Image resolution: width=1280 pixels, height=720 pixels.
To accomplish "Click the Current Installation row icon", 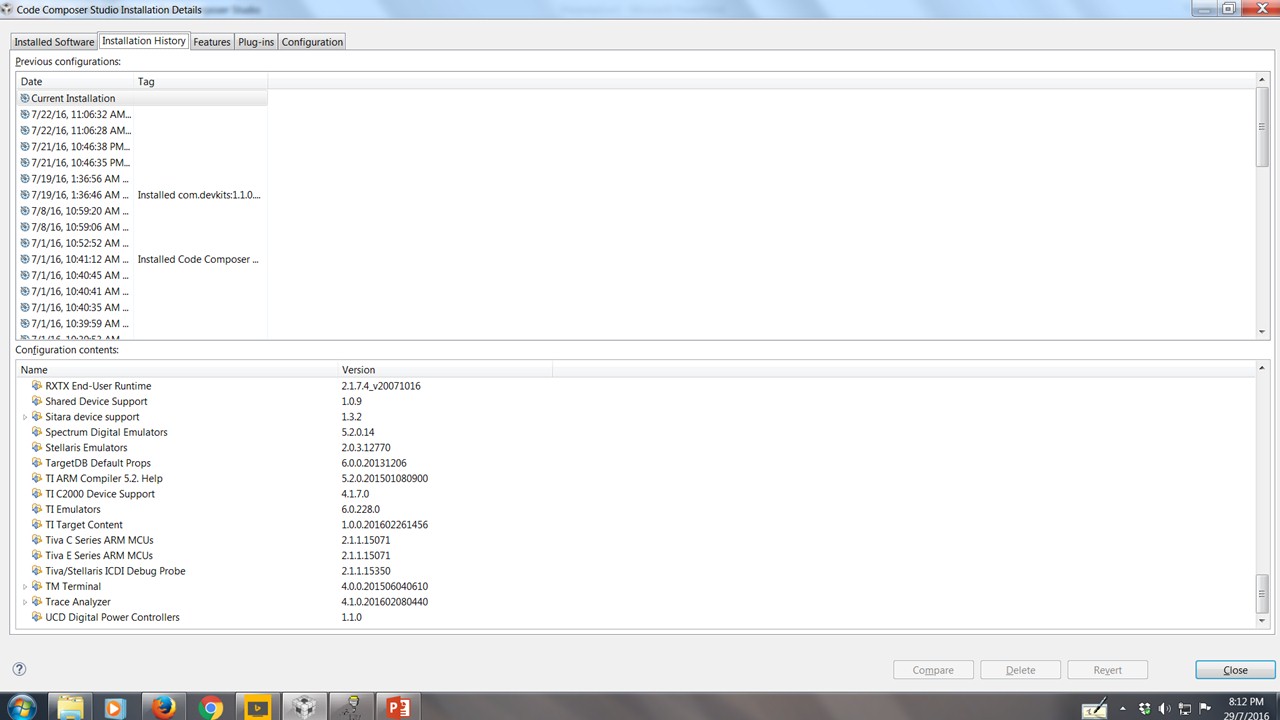I will [x=25, y=98].
